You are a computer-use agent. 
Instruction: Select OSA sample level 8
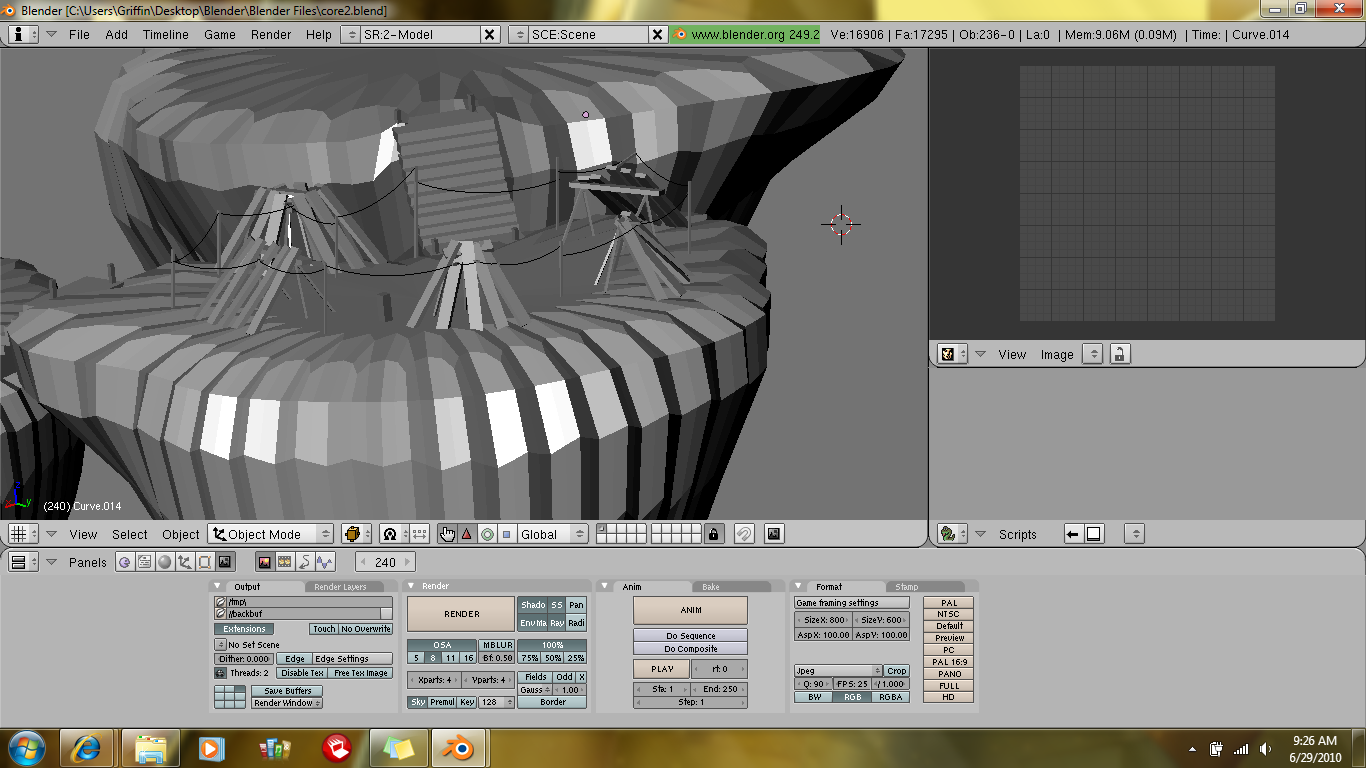pos(434,658)
